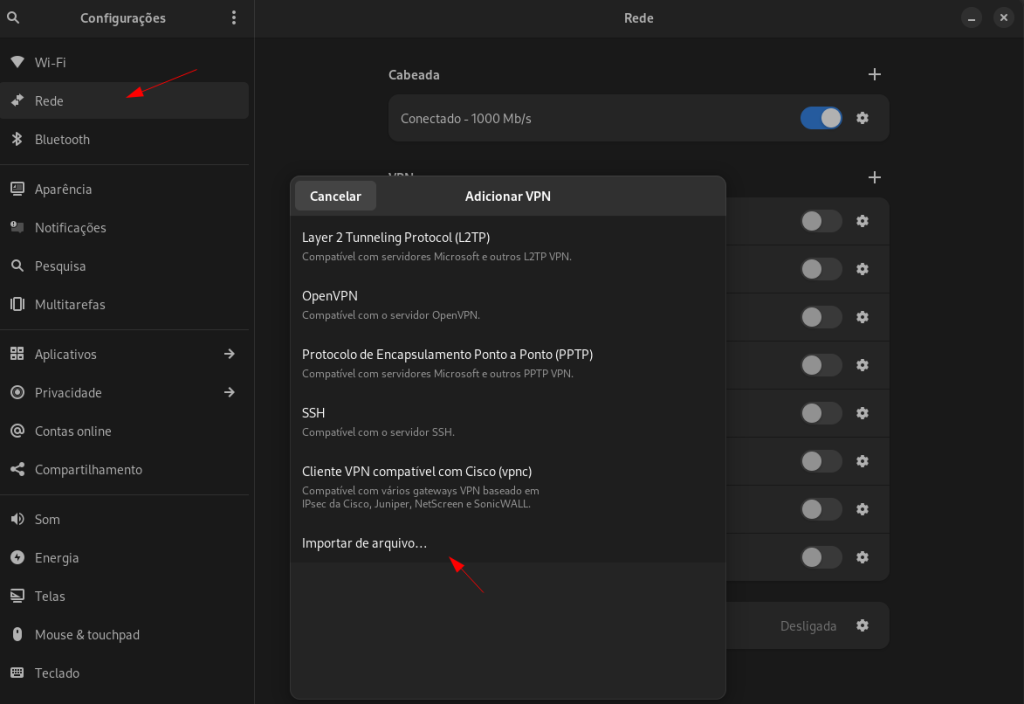This screenshot has width=1024, height=704.
Task: Enable the first VPN connection switch
Action: (x=820, y=221)
